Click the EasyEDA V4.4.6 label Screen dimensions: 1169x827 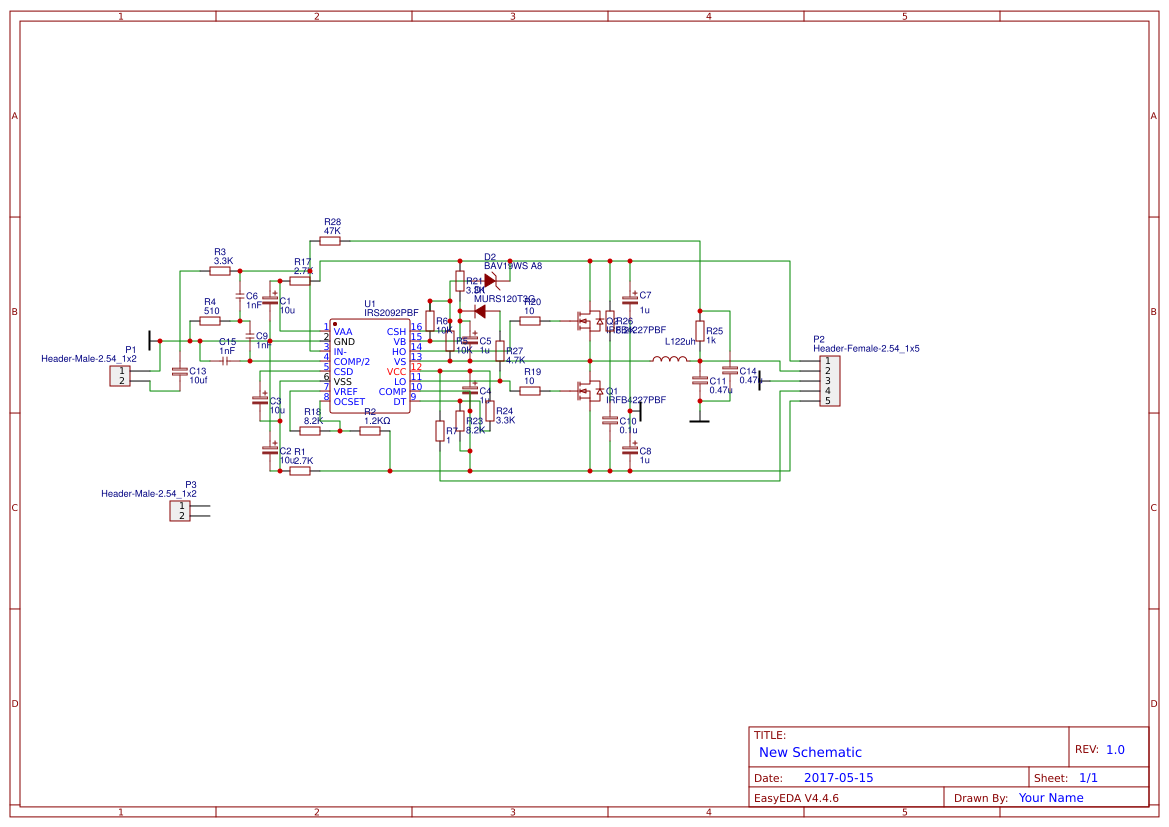(795, 797)
